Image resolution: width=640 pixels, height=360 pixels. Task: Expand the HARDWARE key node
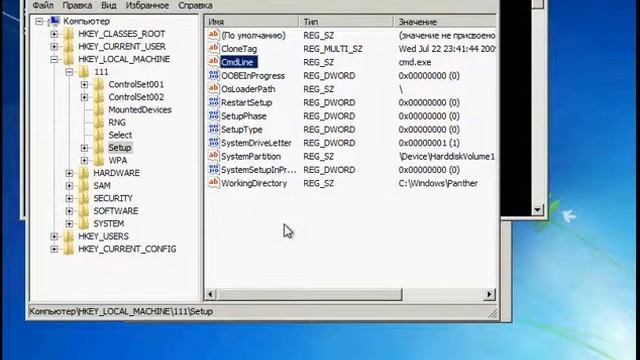[69, 173]
